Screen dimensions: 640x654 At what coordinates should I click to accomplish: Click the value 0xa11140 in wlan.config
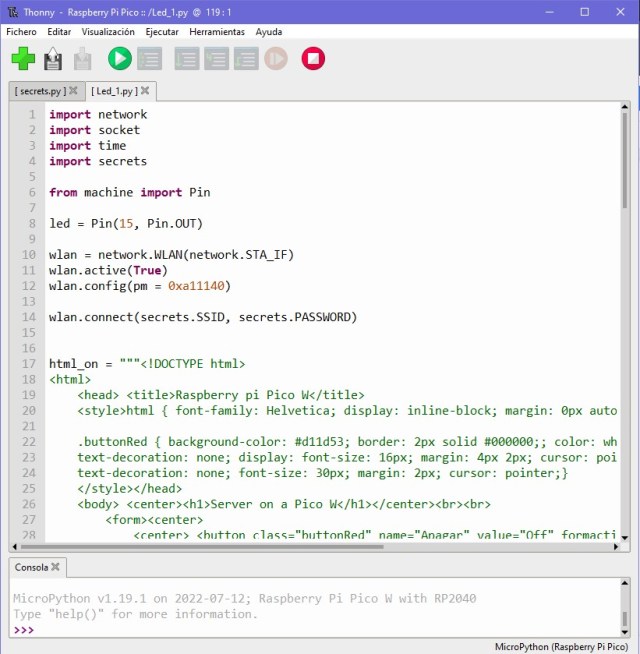click(x=196, y=286)
